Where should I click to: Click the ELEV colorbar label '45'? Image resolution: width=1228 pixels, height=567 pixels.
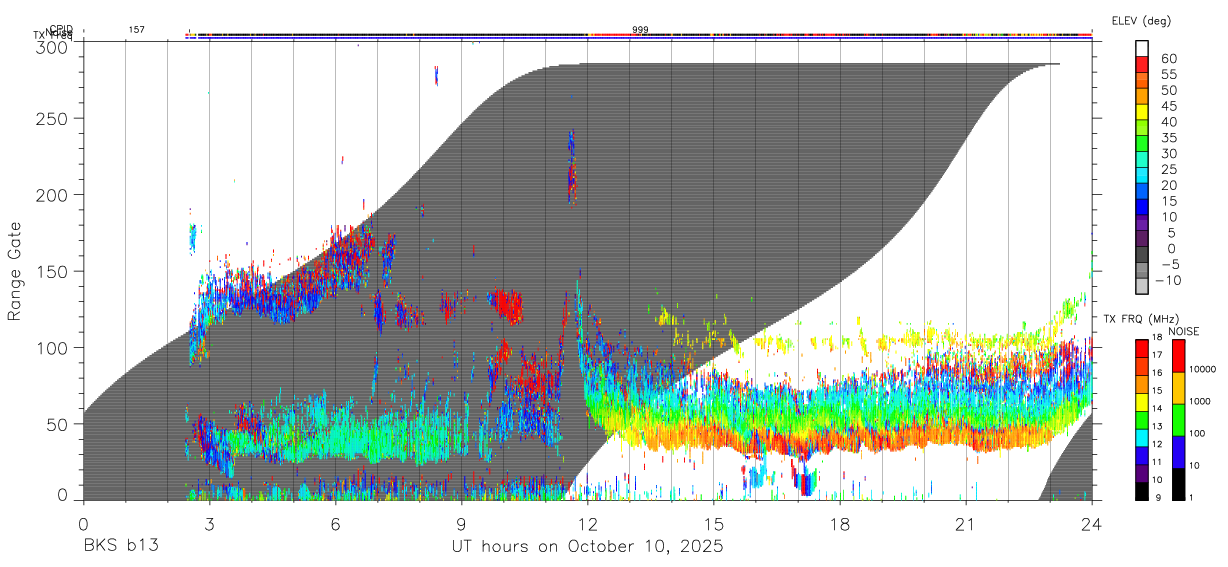point(1169,106)
